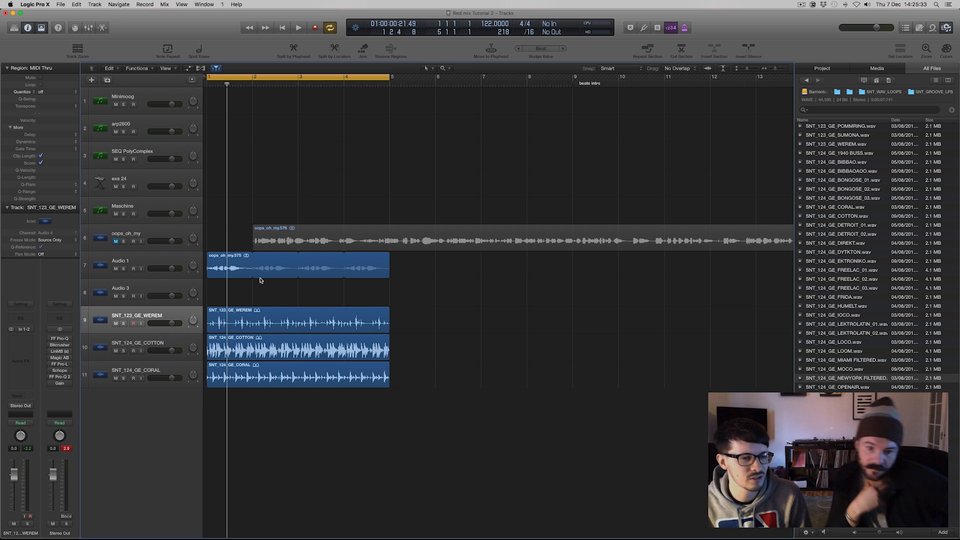Open the Loop Browser icon

932,28
